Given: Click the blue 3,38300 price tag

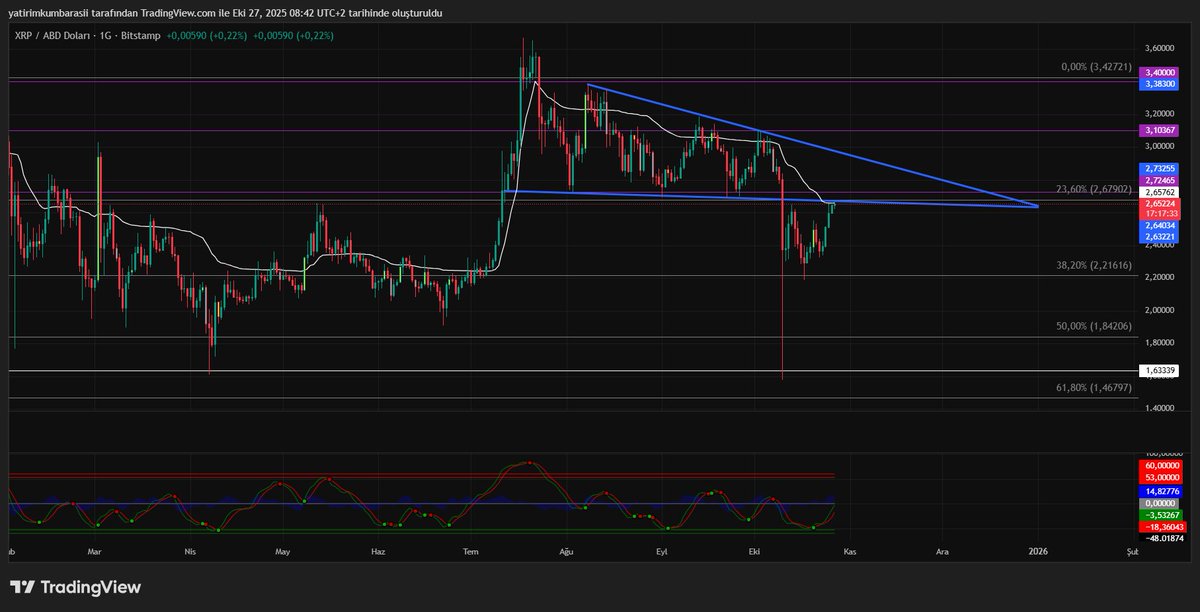Looking at the screenshot, I should coord(1161,84).
